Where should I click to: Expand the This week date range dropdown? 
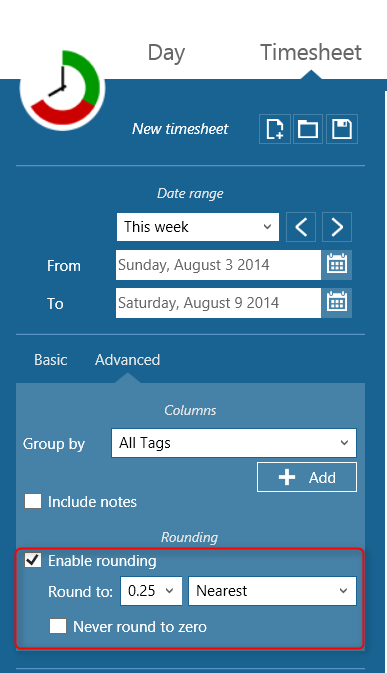(x=198, y=227)
